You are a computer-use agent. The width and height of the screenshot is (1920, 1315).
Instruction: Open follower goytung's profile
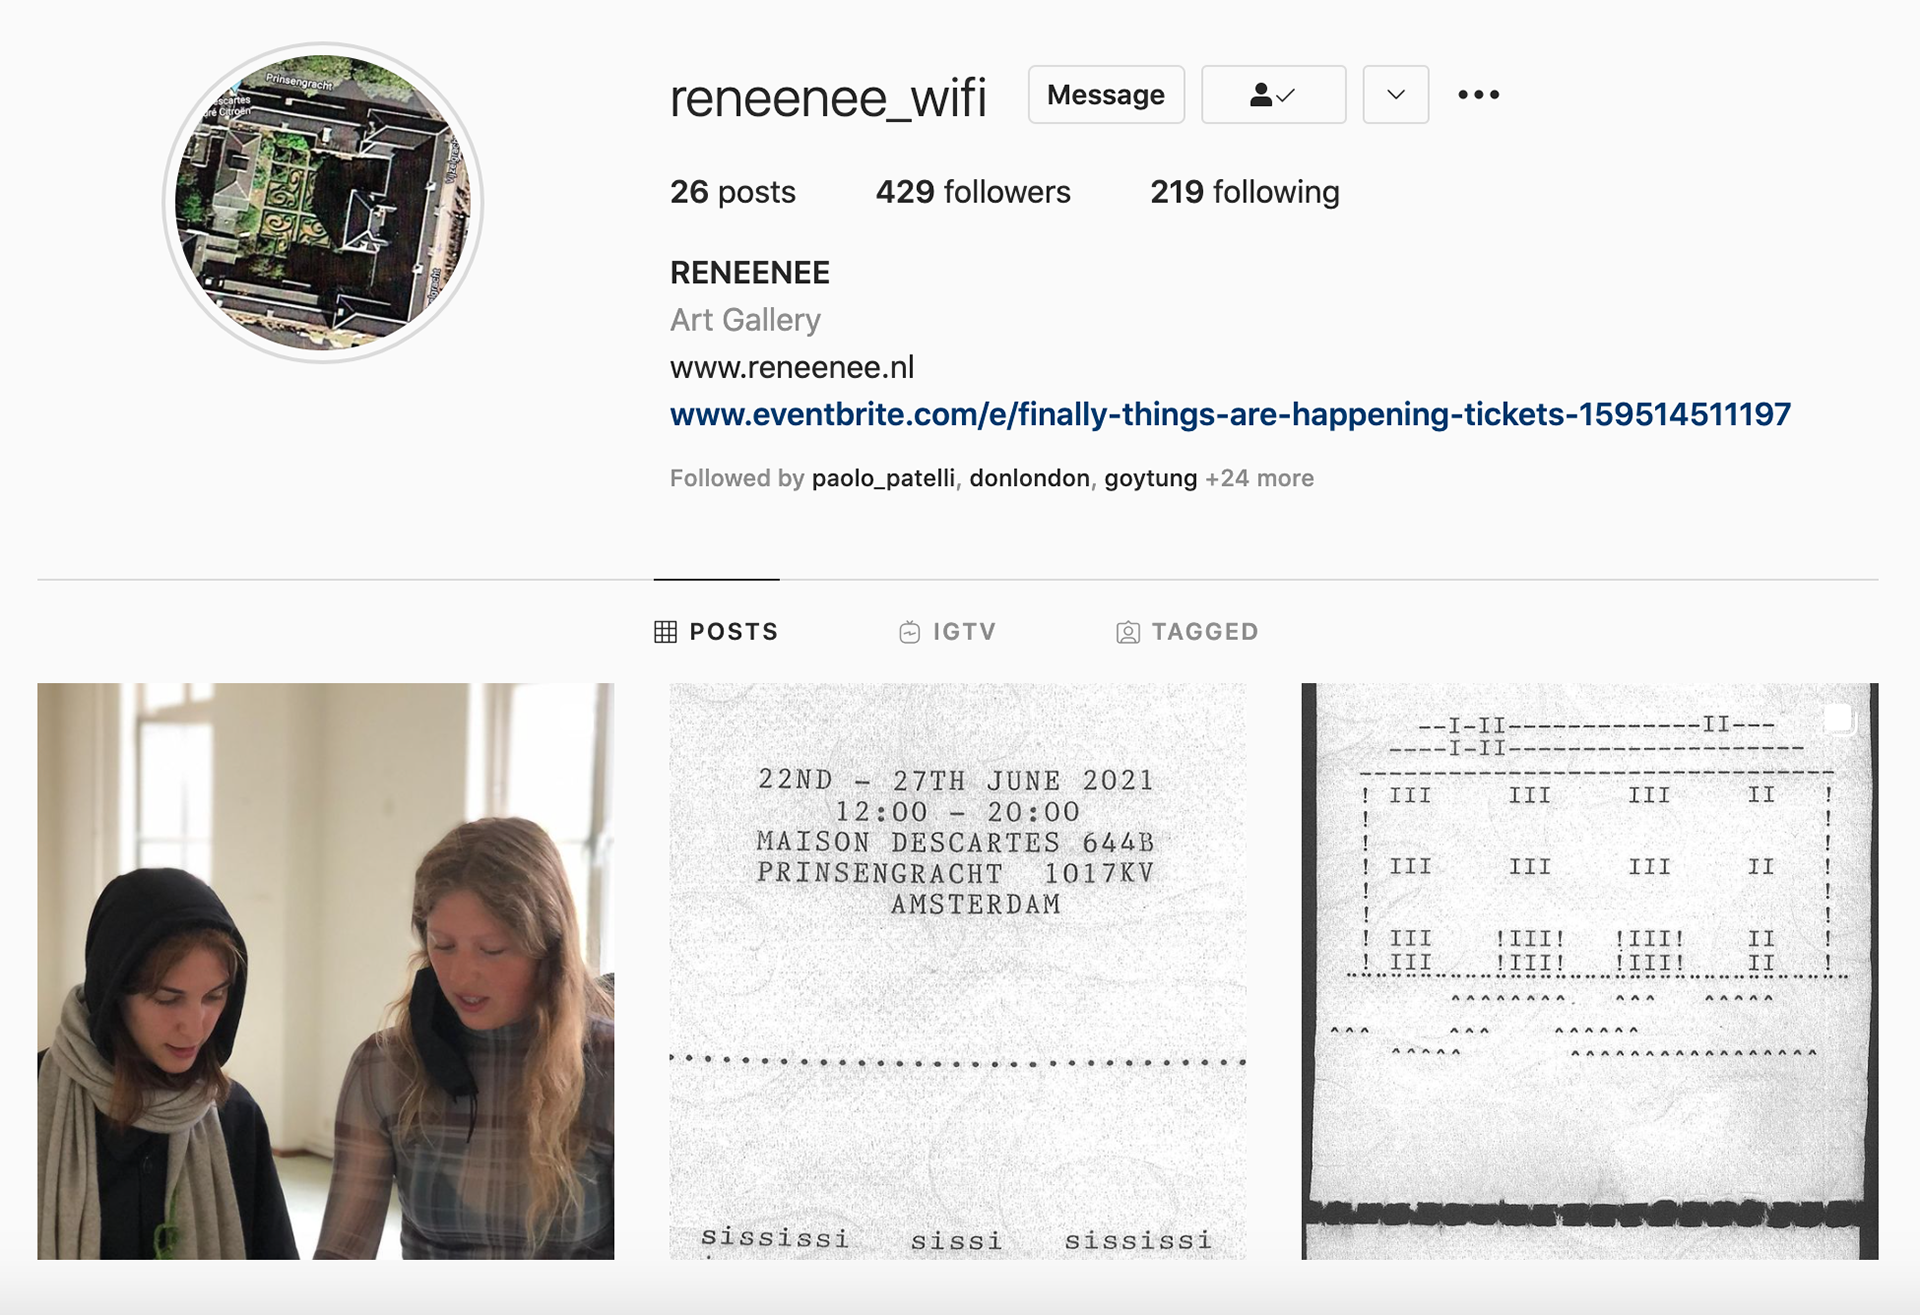tap(1150, 479)
